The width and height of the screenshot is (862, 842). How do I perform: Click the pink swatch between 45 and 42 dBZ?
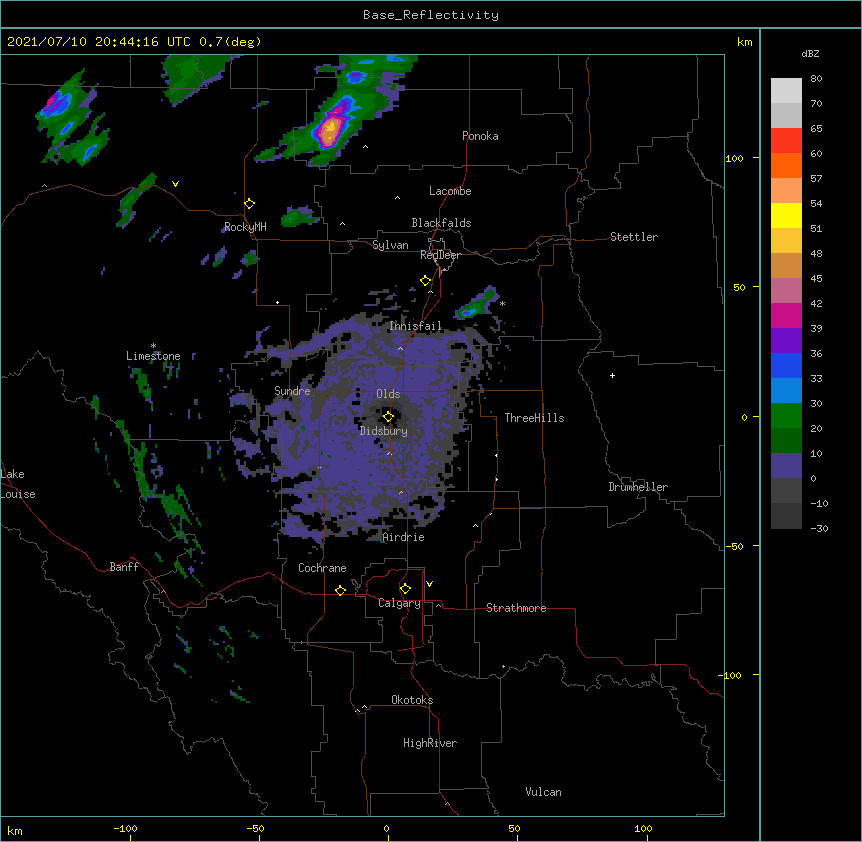click(x=786, y=290)
